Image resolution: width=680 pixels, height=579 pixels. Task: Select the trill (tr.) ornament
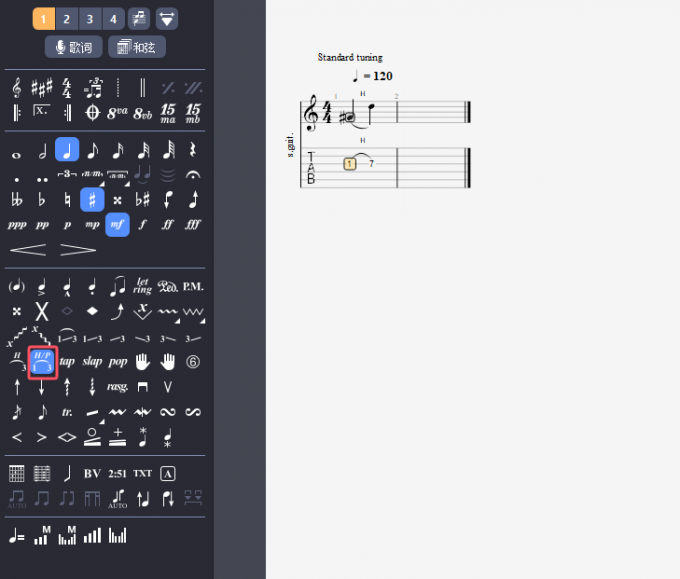click(x=67, y=412)
